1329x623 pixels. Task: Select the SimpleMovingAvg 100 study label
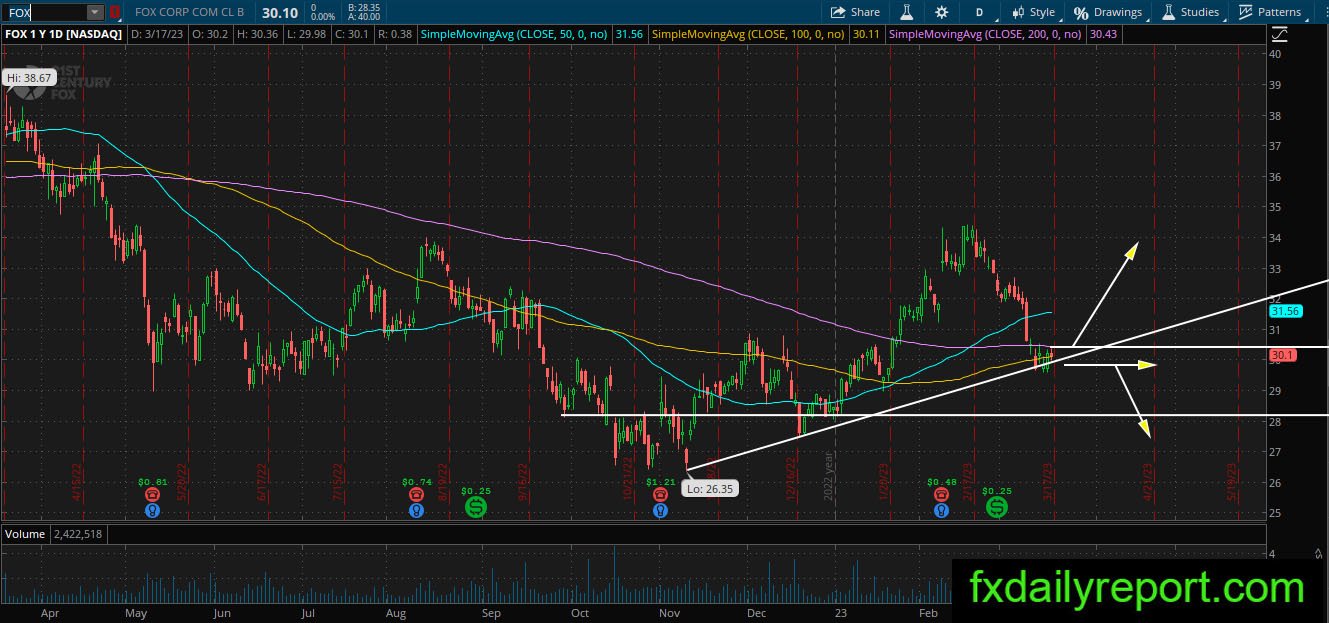pyautogui.click(x=748, y=34)
